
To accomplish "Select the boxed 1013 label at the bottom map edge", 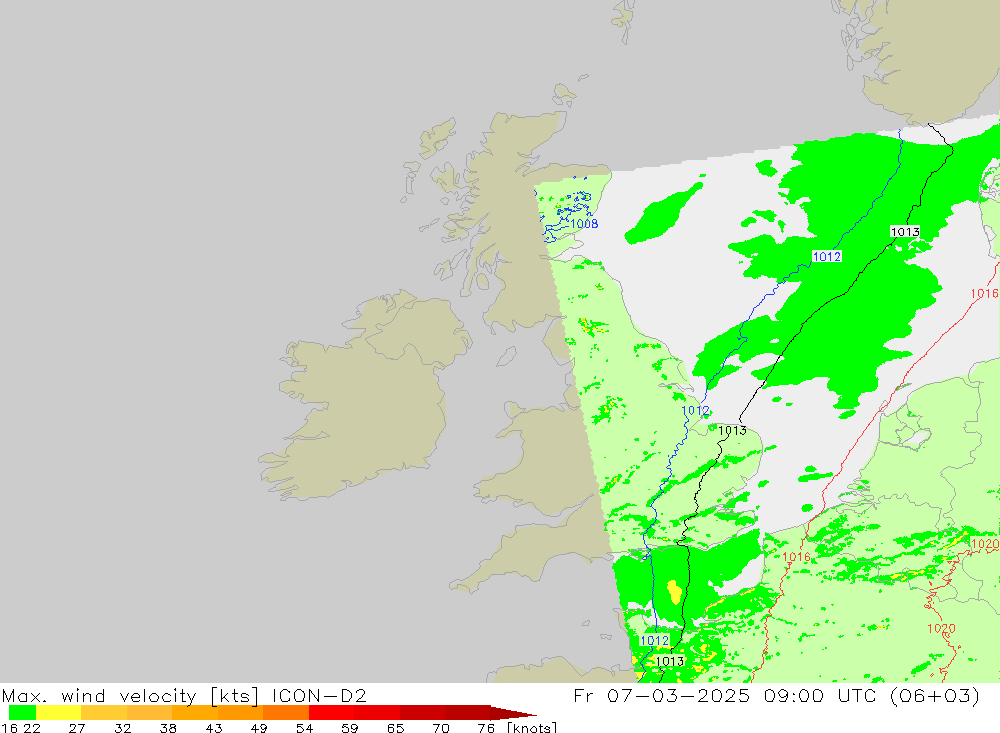I will [x=670, y=661].
